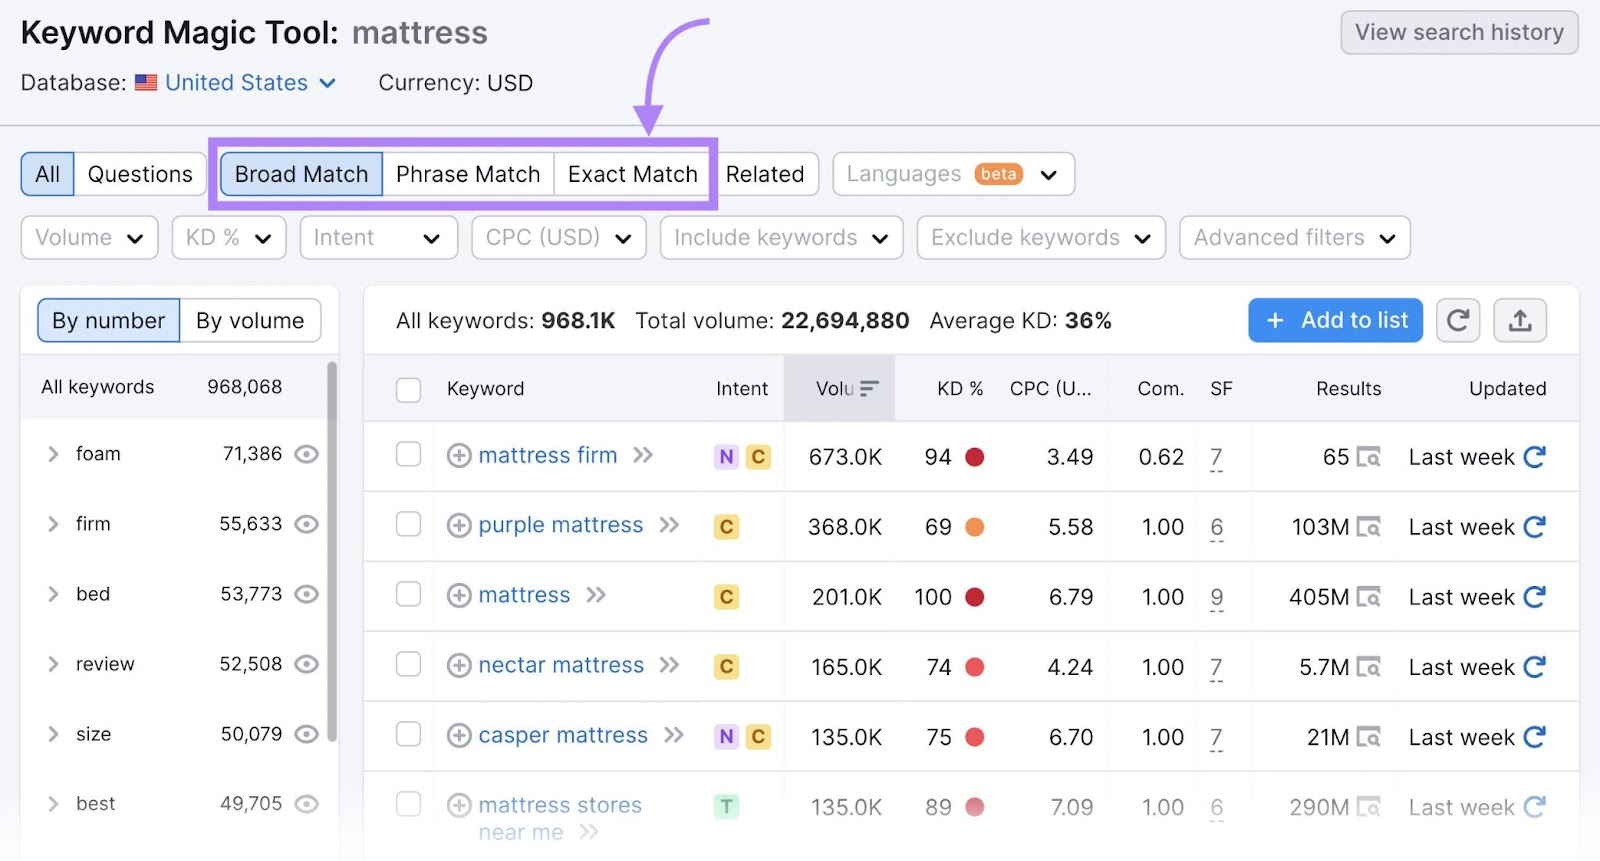Viewport: 1600px width, 861px height.
Task: Tick the select-all checkbox in the table header
Action: tap(408, 389)
